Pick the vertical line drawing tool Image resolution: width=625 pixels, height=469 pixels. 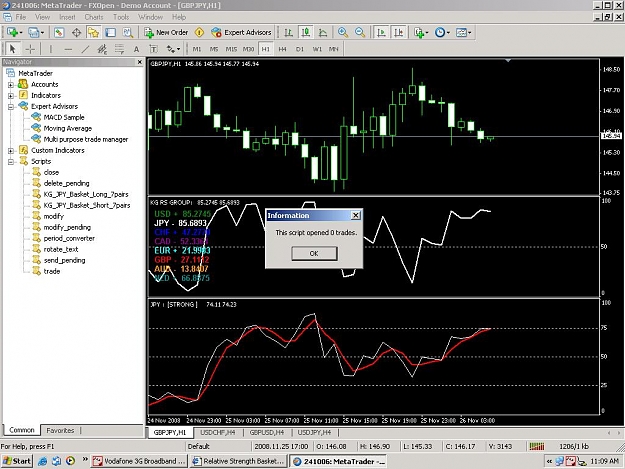click(x=51, y=49)
